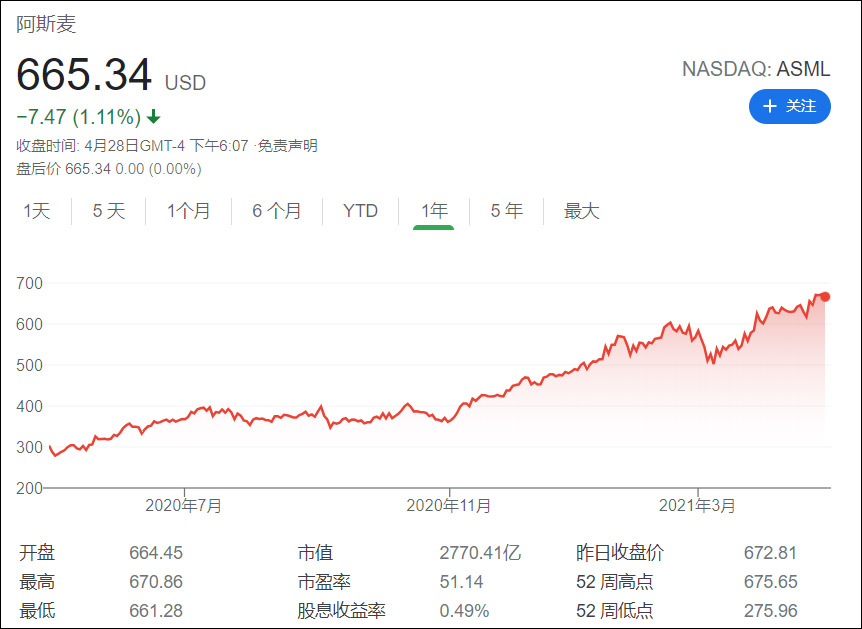Click the 关注 follow button
This screenshot has height=629, width=862.
point(790,107)
